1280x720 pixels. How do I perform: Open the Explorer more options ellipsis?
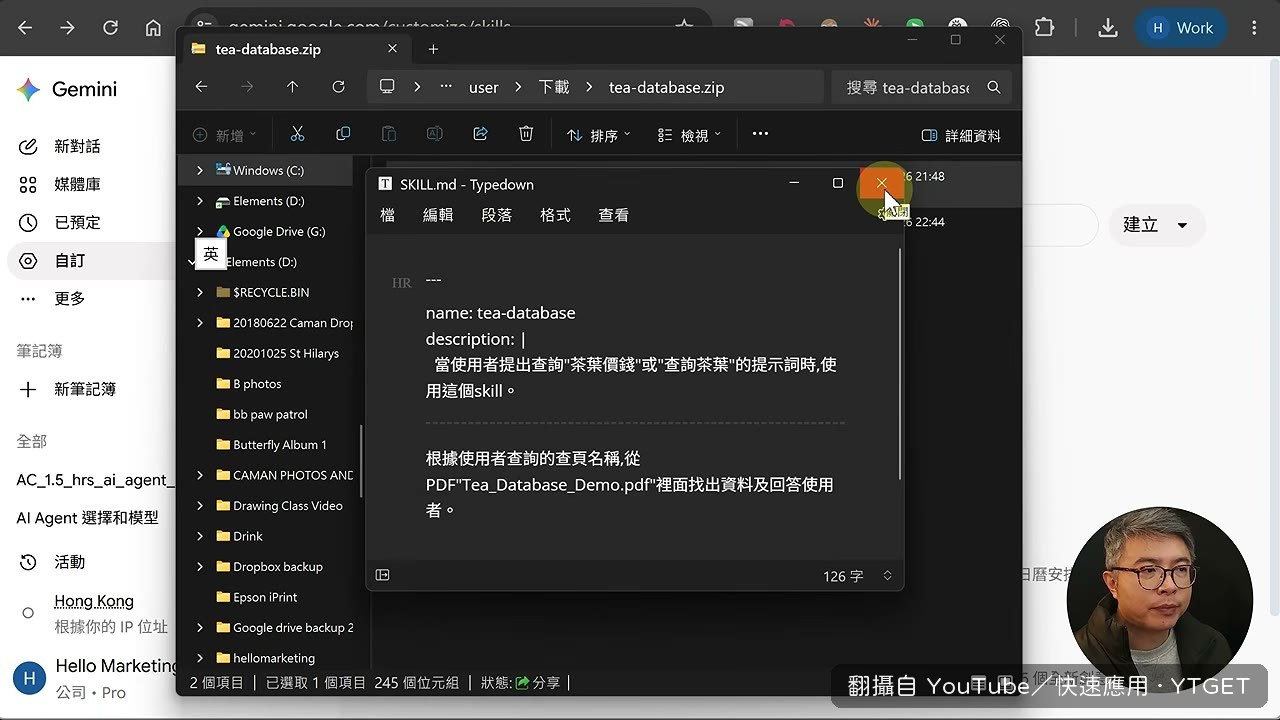(760, 134)
